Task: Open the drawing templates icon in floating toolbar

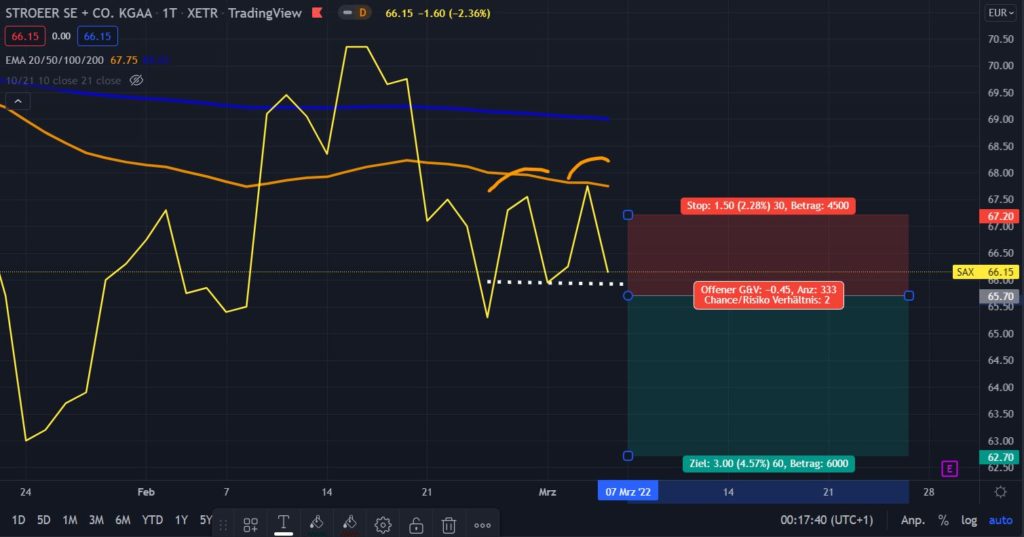Action: coord(250,525)
